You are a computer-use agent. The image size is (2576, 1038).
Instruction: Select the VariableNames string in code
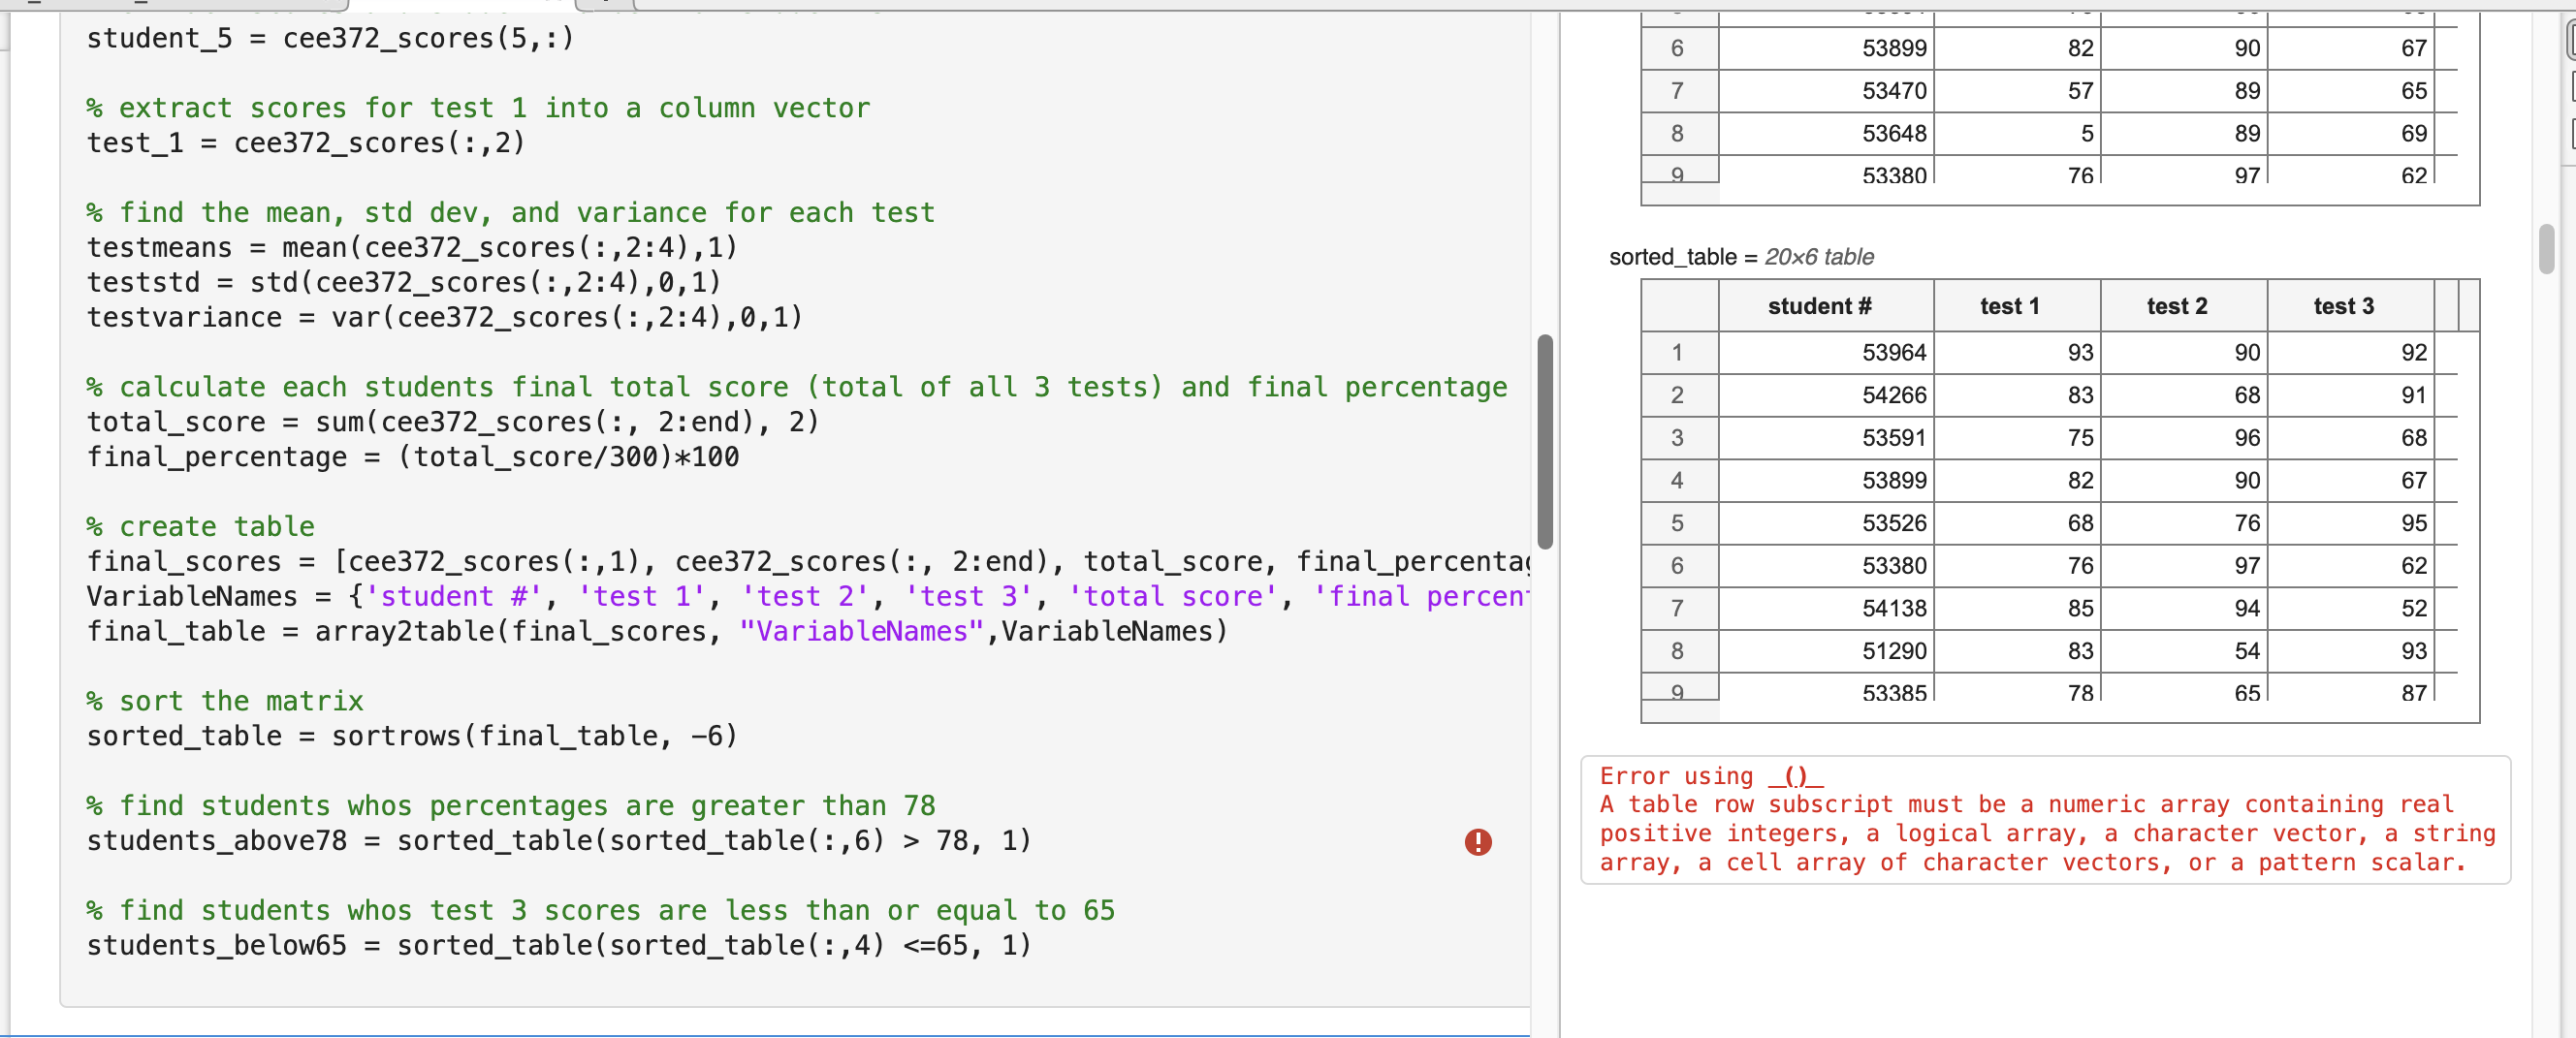pyautogui.click(x=863, y=631)
